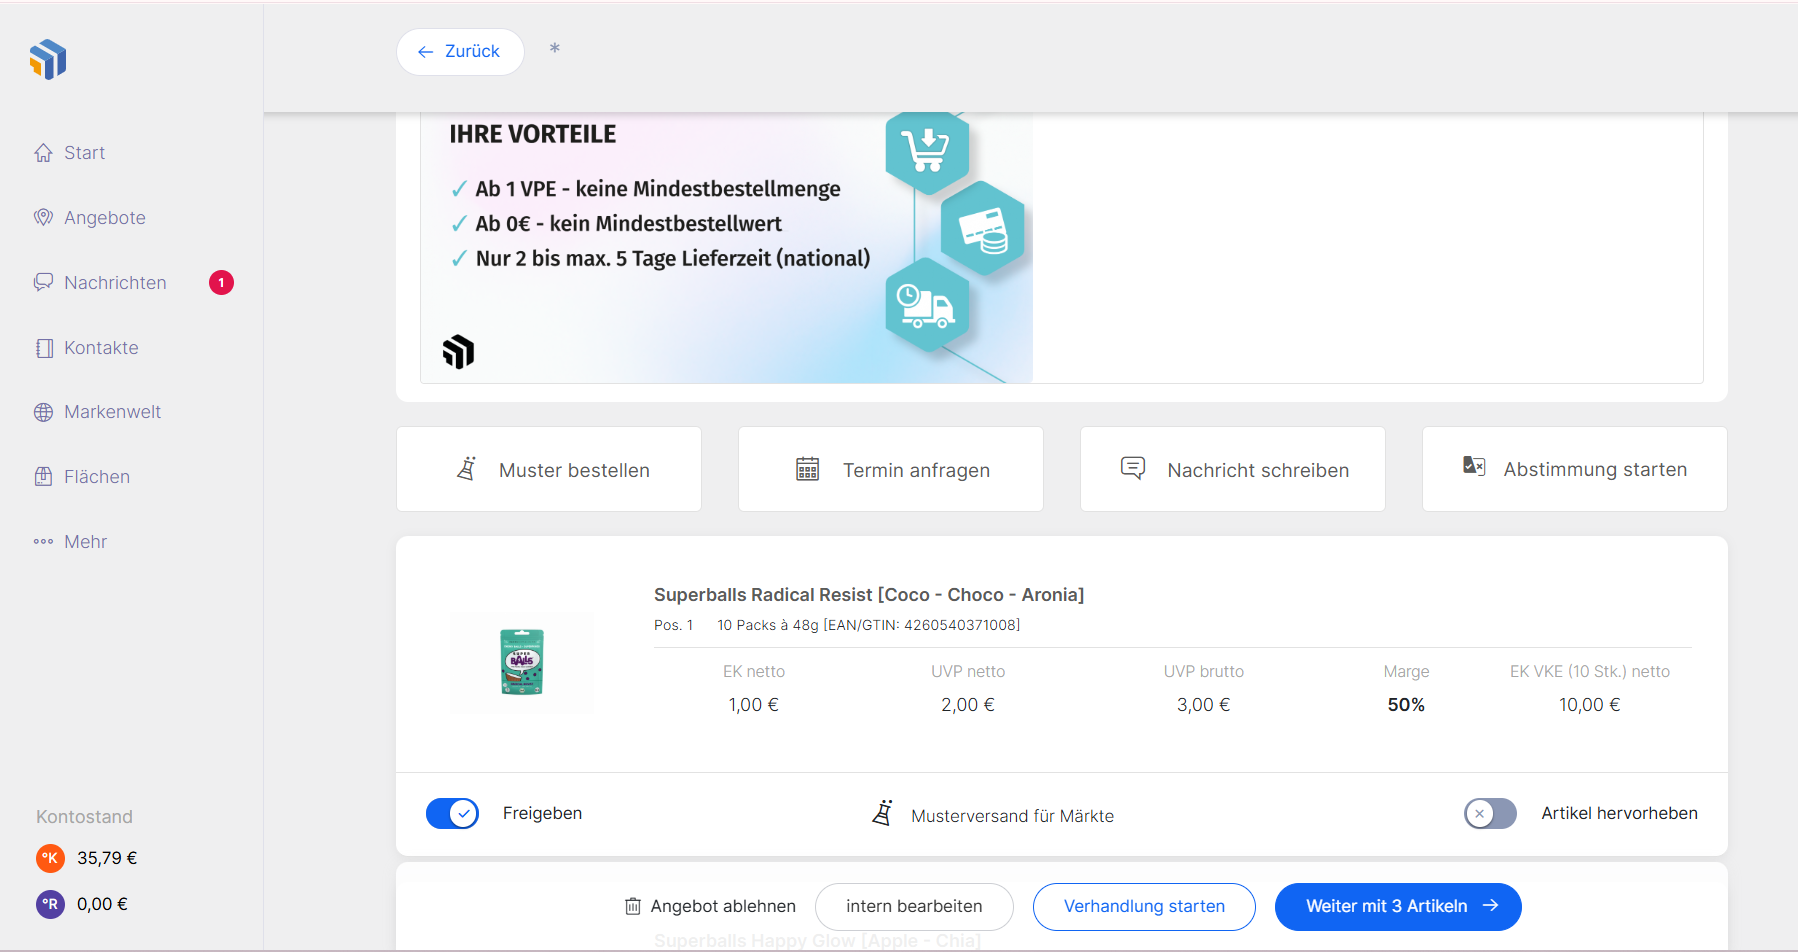The image size is (1798, 952).
Task: Click Muster bestellen button
Action: tap(549, 470)
